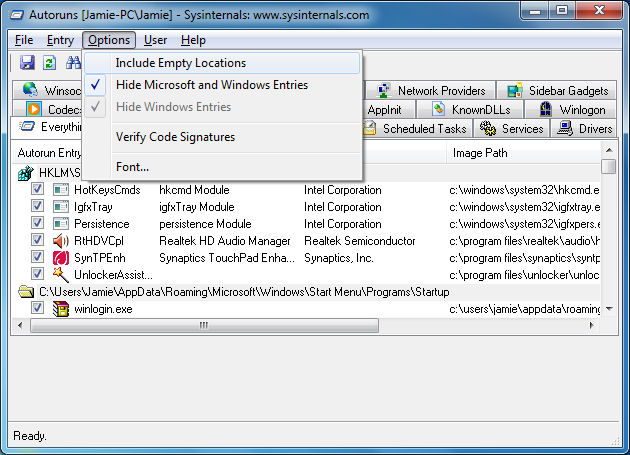Screen dimensions: 630x455
Task: Select the Realtek Semiconductor publisher cell
Action: 360,241
